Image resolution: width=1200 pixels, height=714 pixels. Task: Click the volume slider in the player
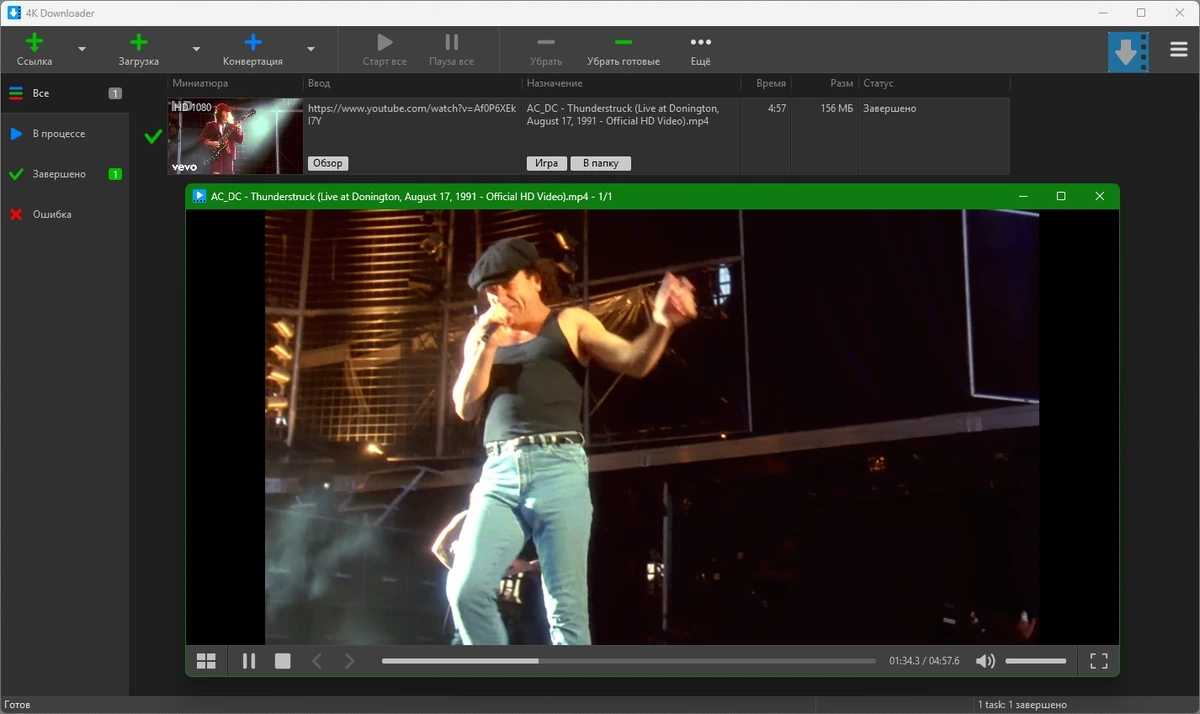click(x=1036, y=661)
